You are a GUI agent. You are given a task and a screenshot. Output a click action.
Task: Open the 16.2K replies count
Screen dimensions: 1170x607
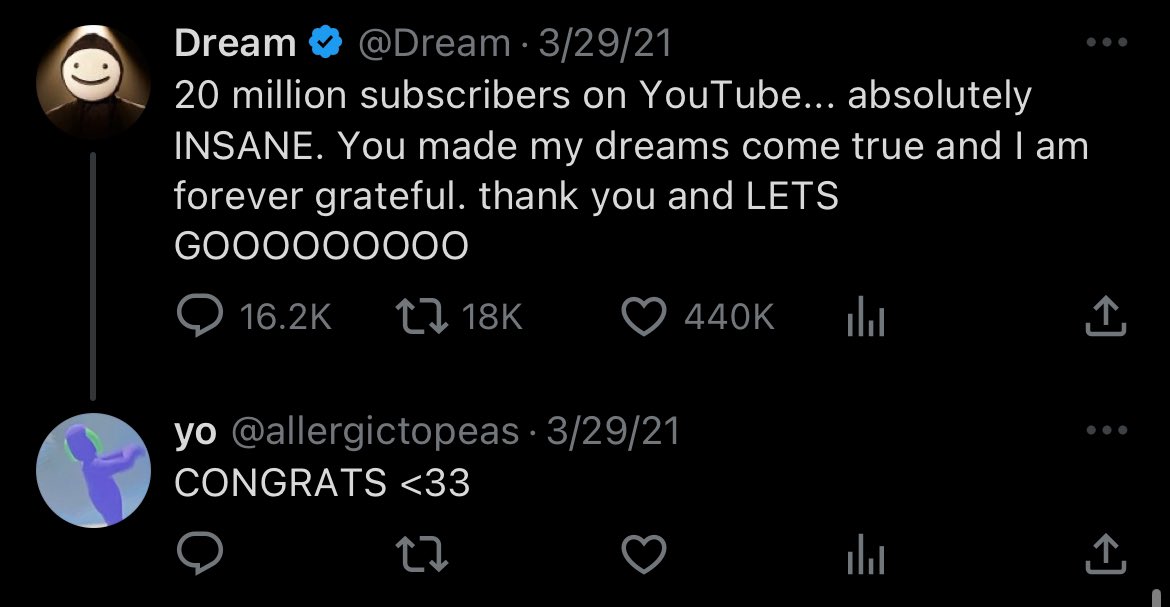(285, 317)
